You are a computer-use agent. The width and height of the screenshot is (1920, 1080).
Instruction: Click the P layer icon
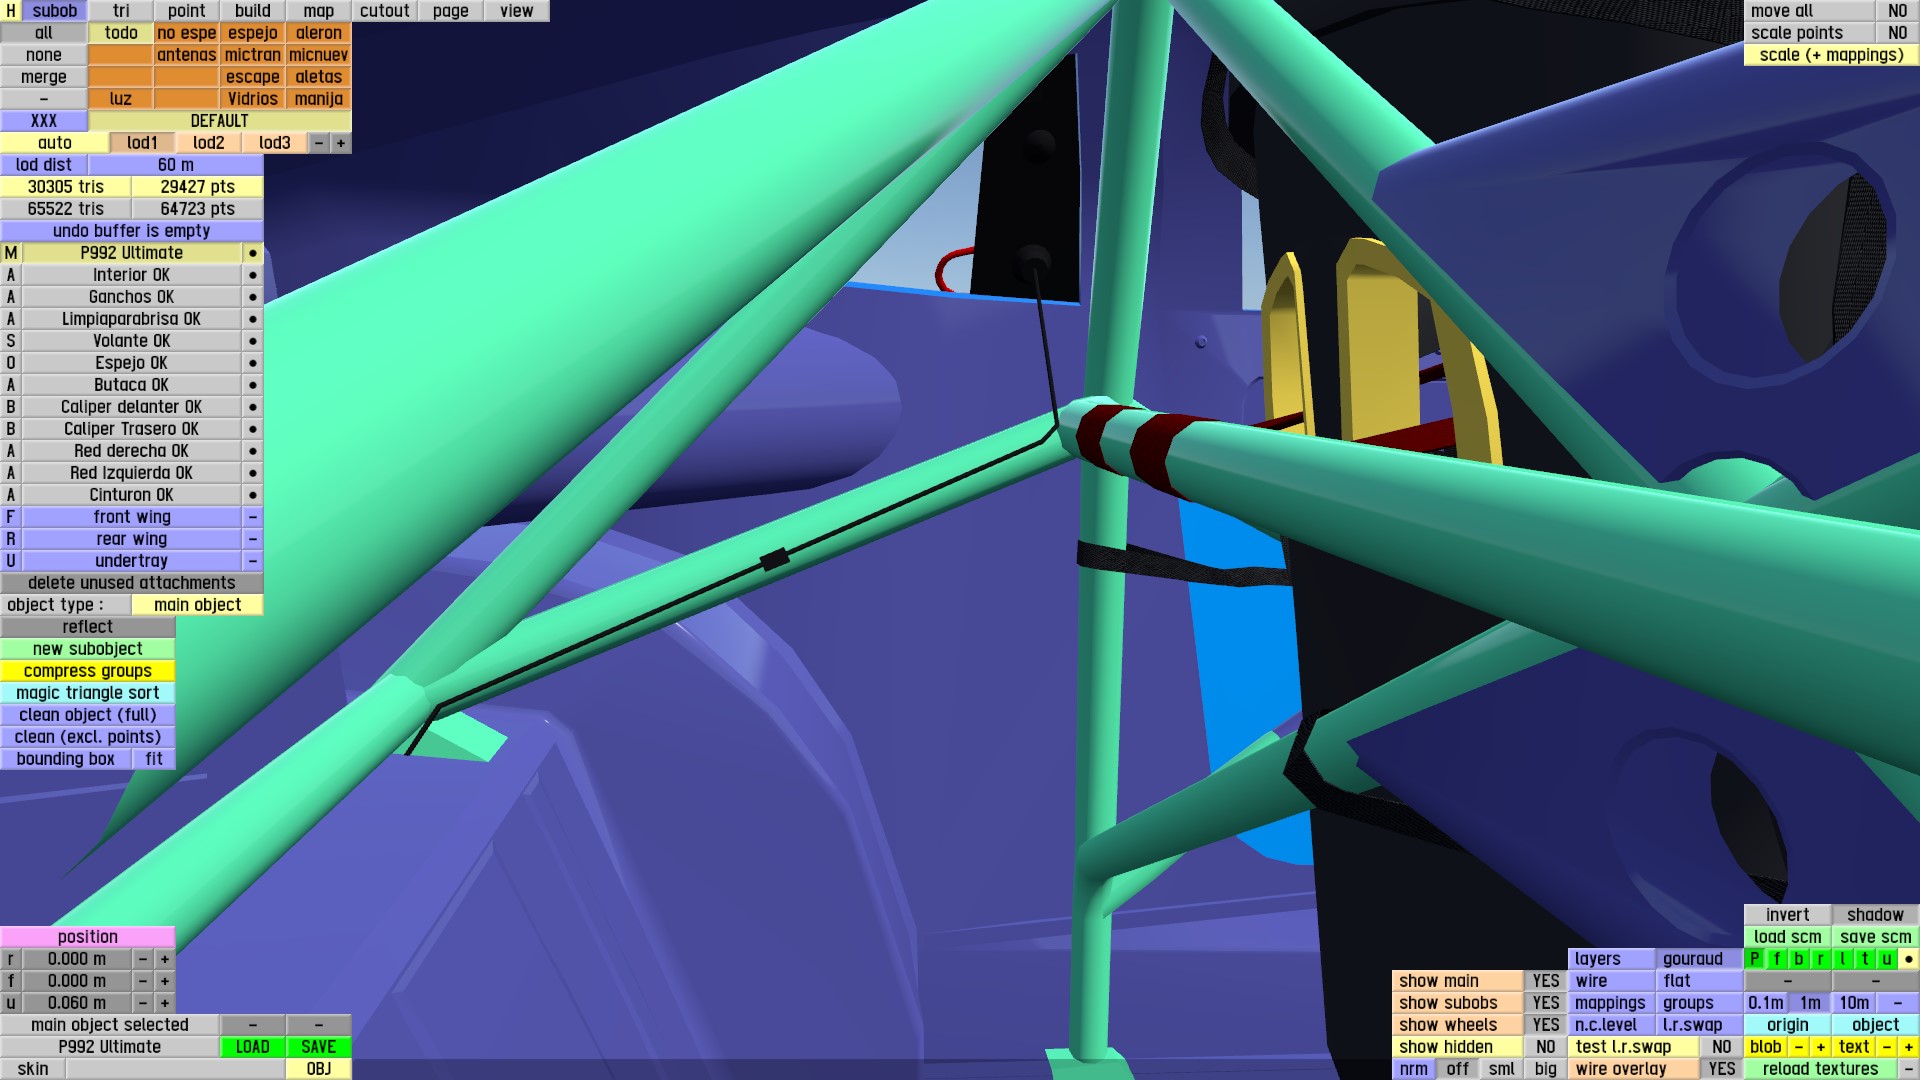[1755, 959]
